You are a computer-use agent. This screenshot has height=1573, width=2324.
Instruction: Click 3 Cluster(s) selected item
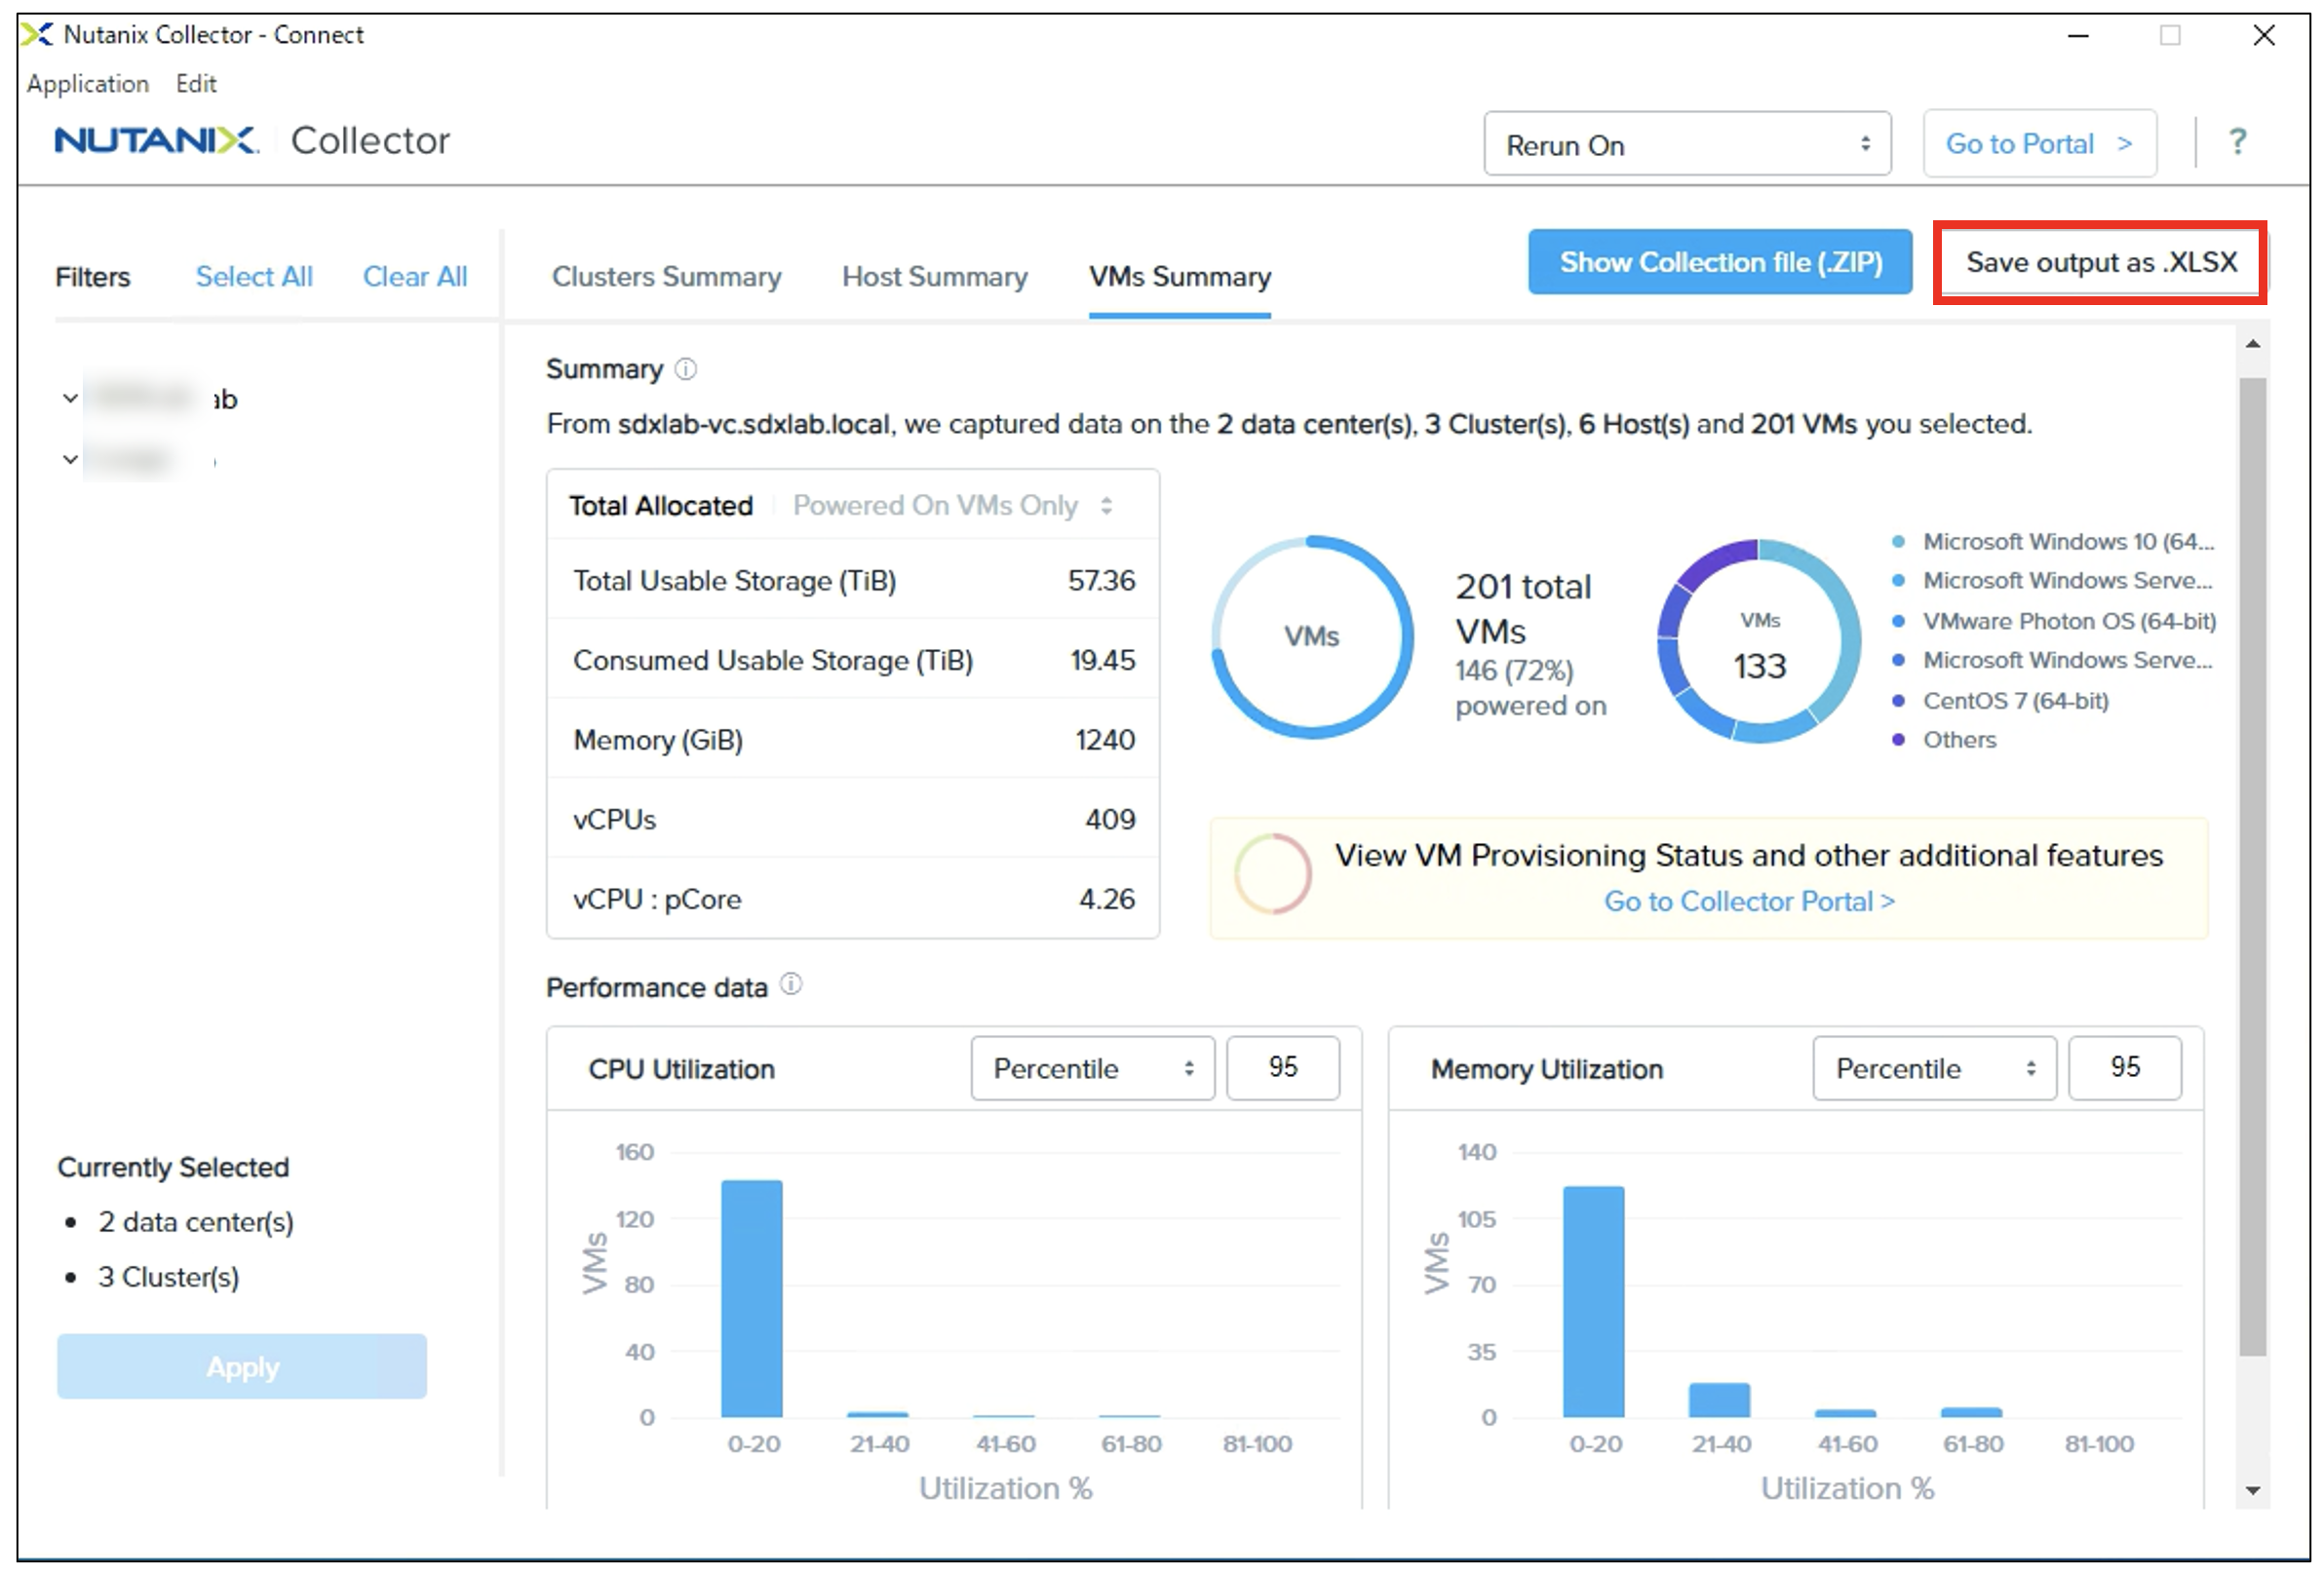[x=168, y=1277]
